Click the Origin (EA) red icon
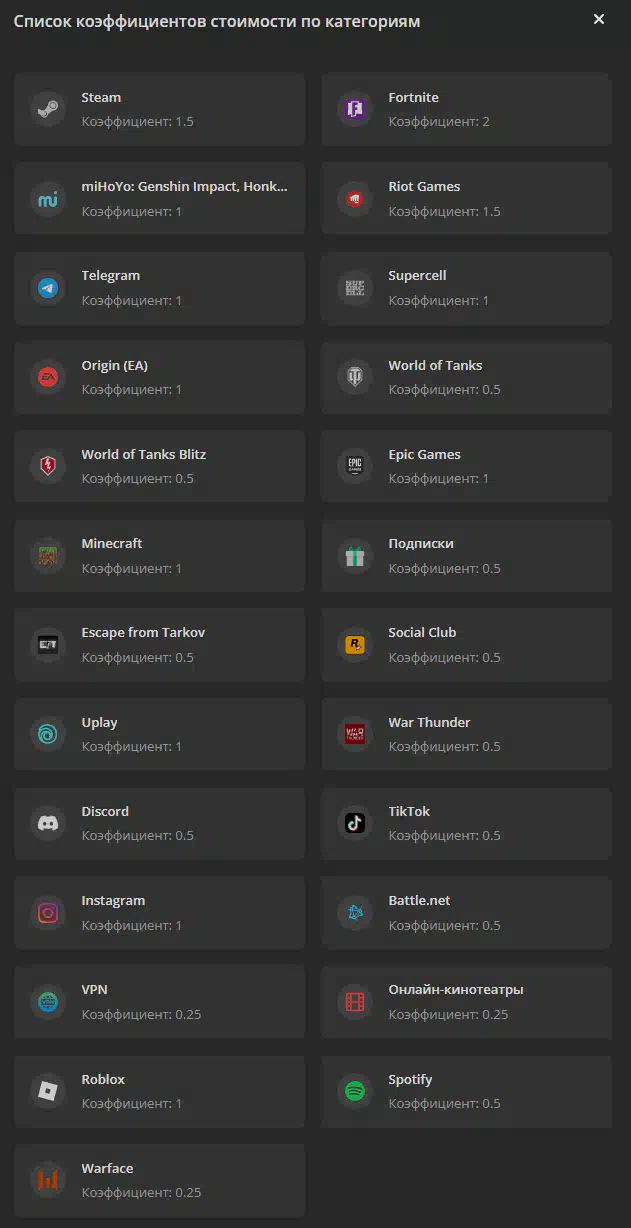 [x=47, y=377]
